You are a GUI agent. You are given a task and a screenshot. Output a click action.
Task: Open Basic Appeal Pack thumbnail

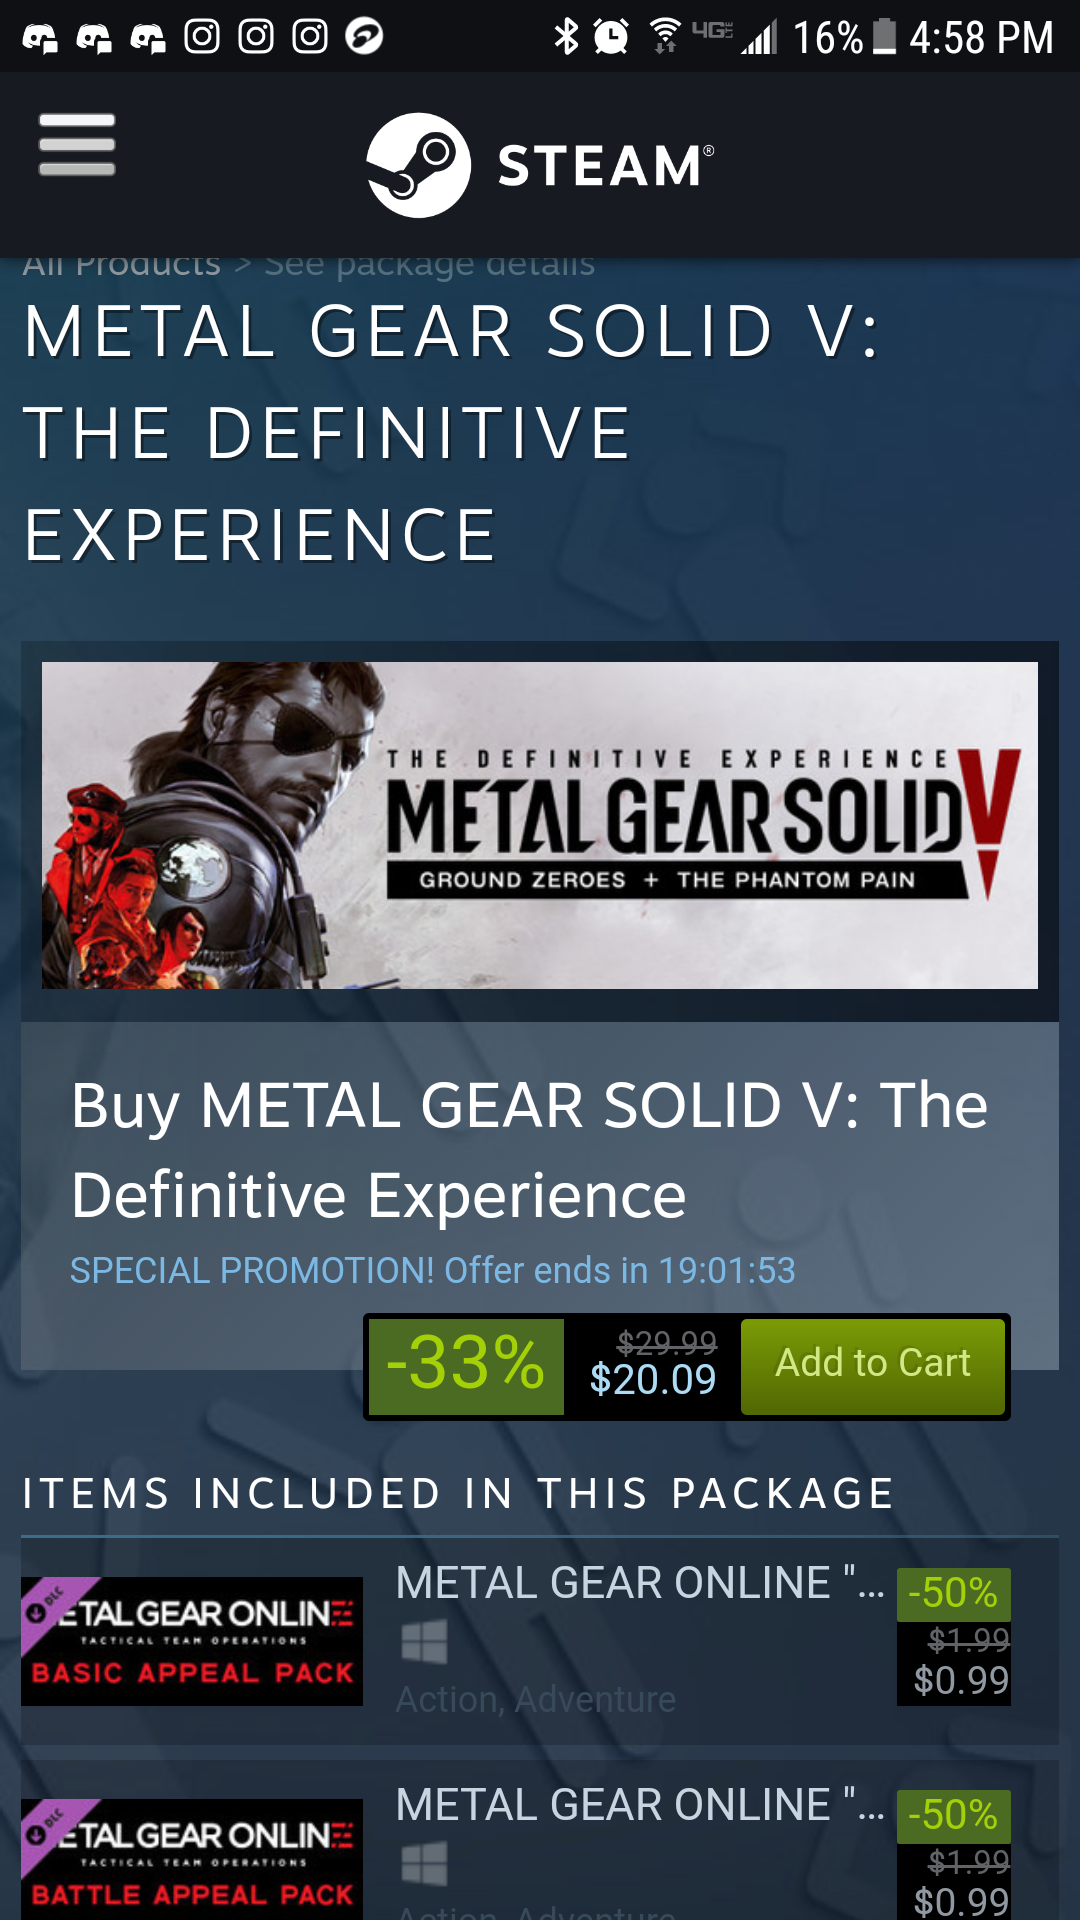pyautogui.click(x=192, y=1641)
